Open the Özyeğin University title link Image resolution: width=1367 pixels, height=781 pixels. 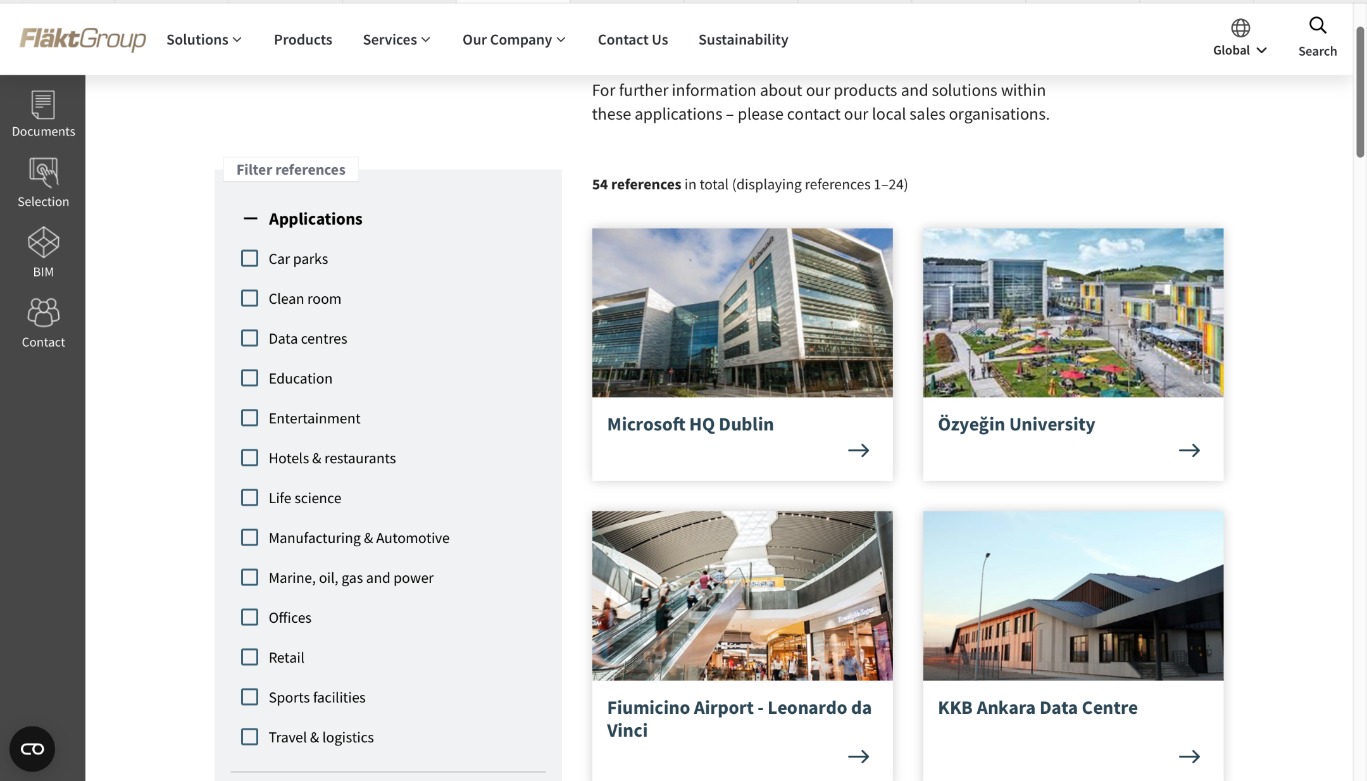click(x=1016, y=424)
